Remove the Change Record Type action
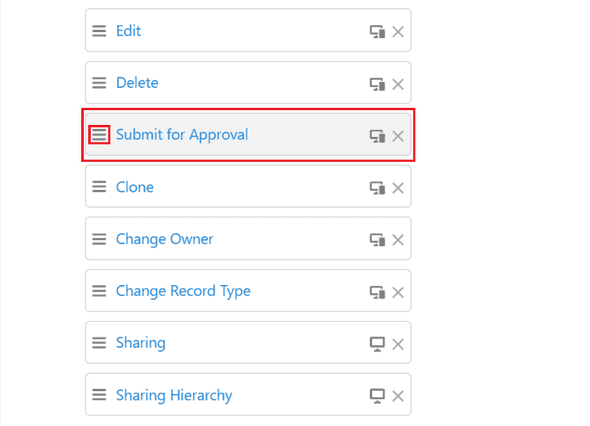Screen dimensions: 590x426 398,292
